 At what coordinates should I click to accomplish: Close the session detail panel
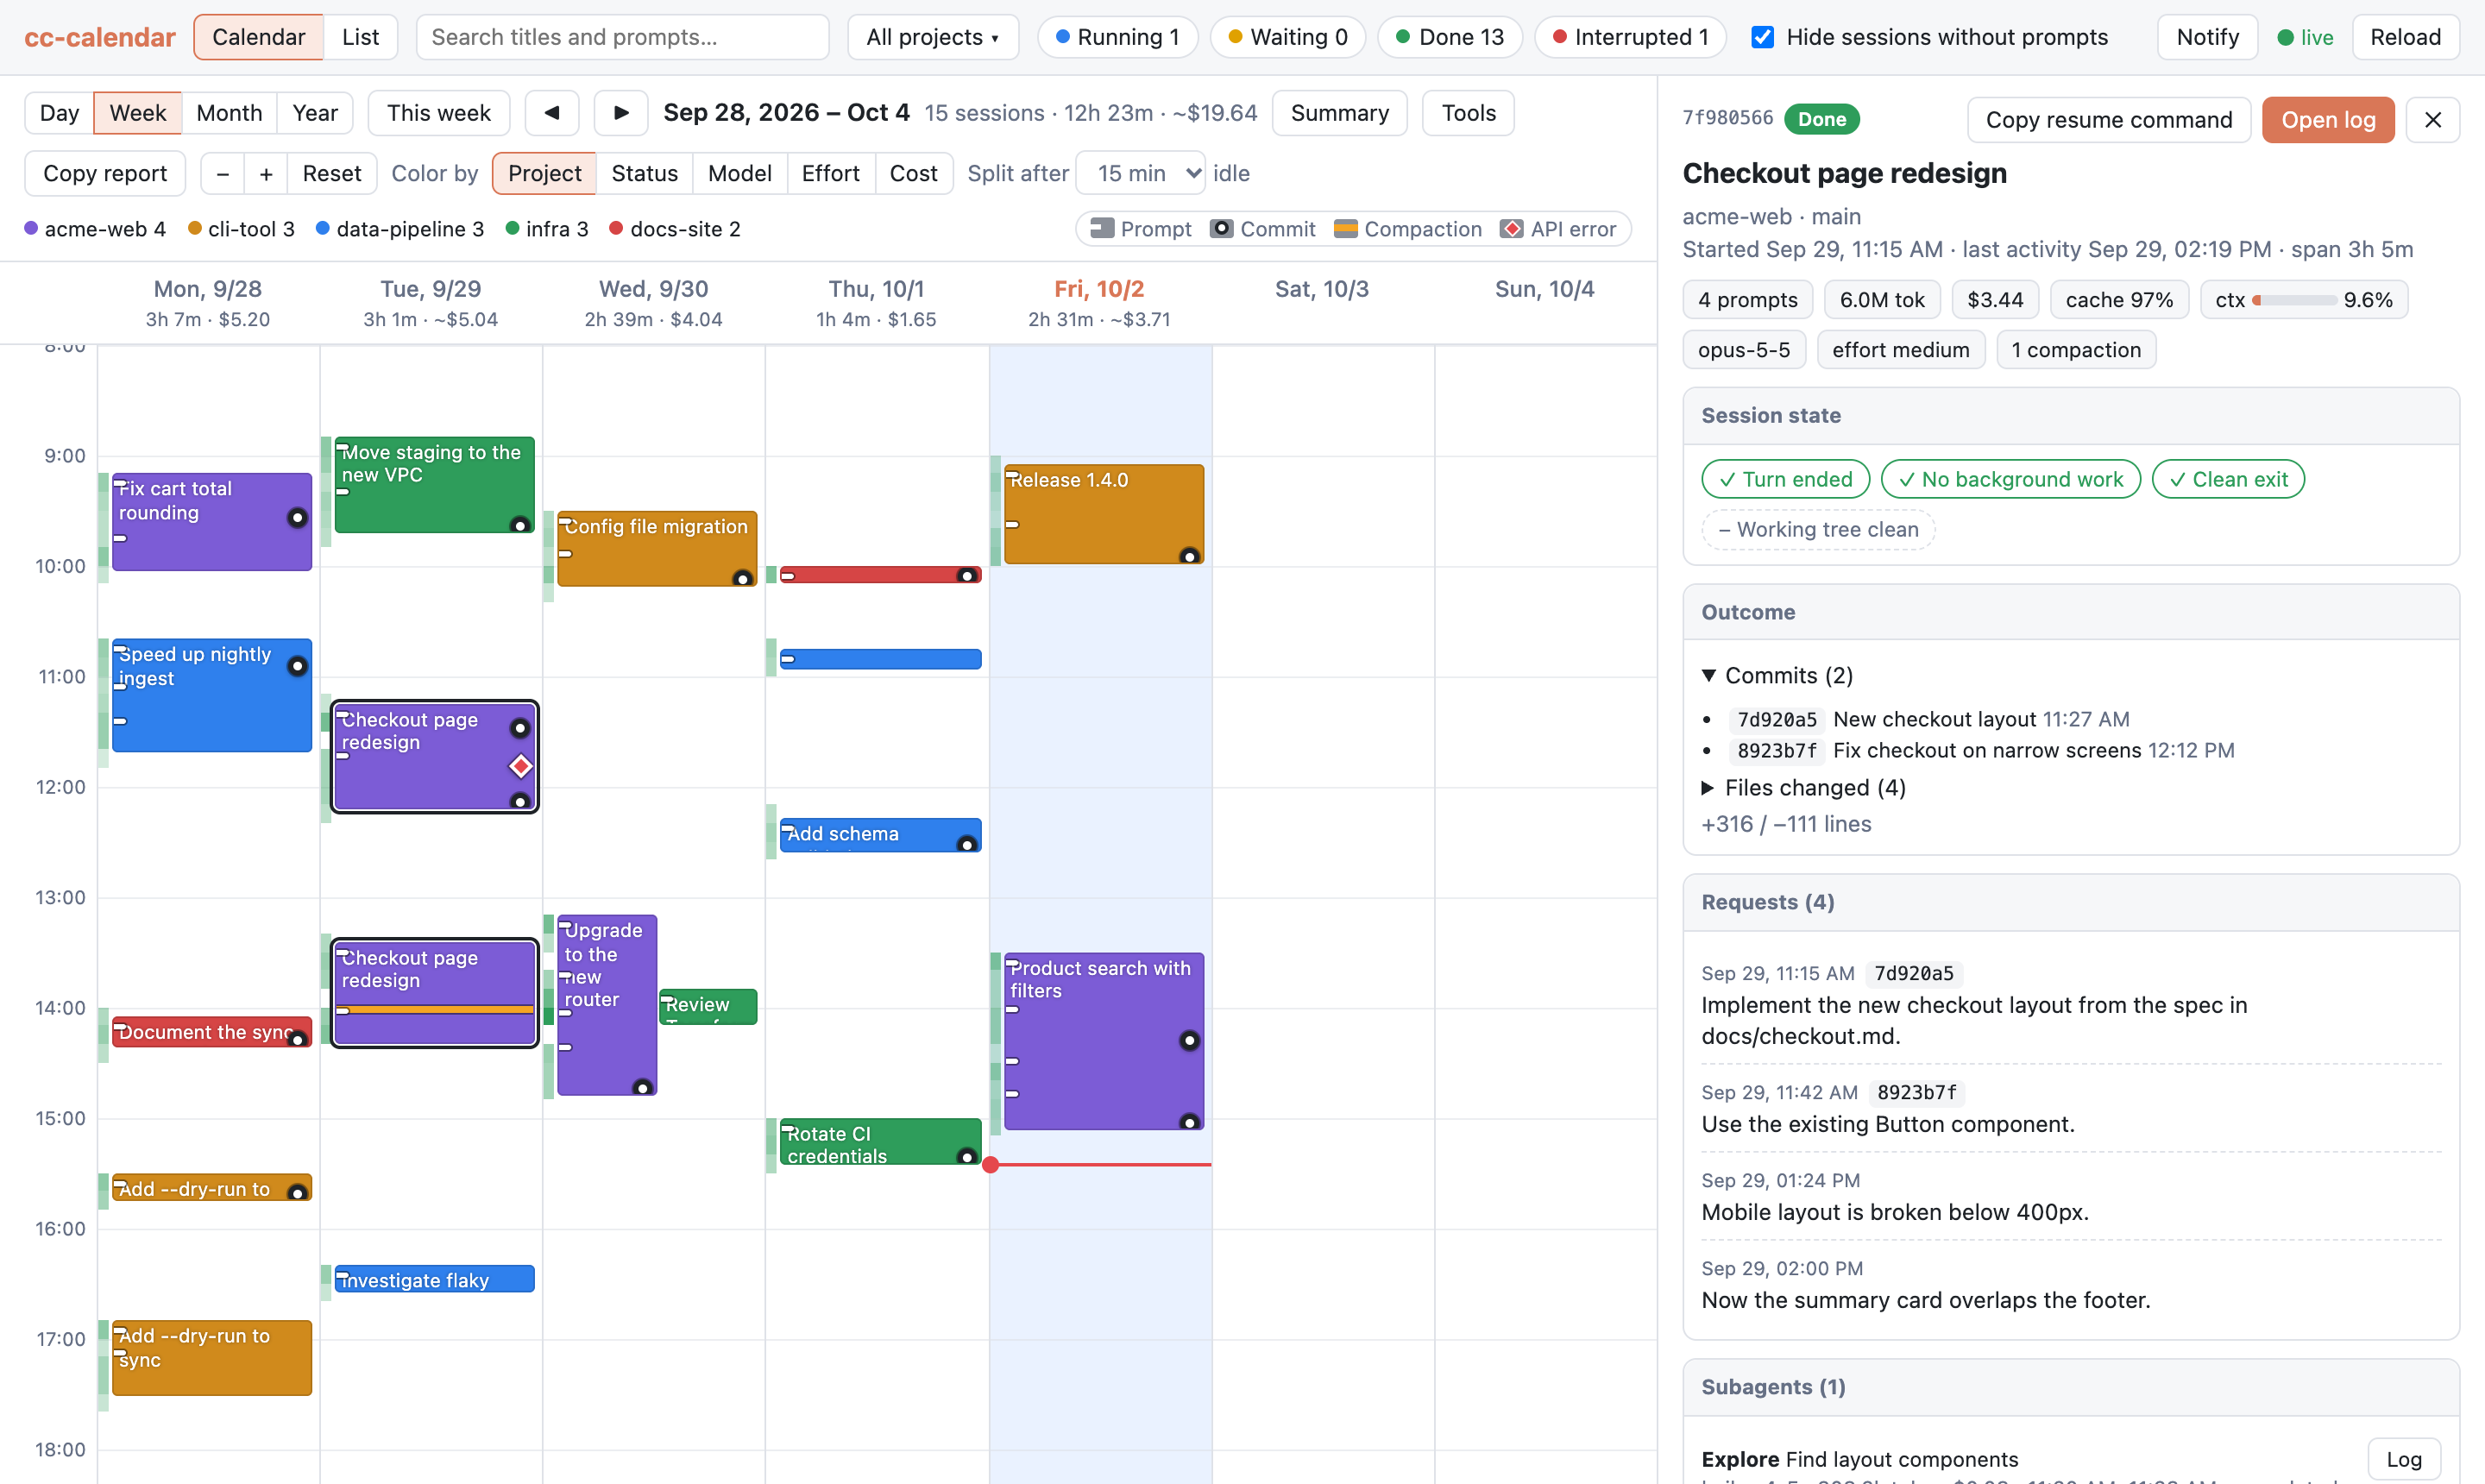click(2433, 120)
